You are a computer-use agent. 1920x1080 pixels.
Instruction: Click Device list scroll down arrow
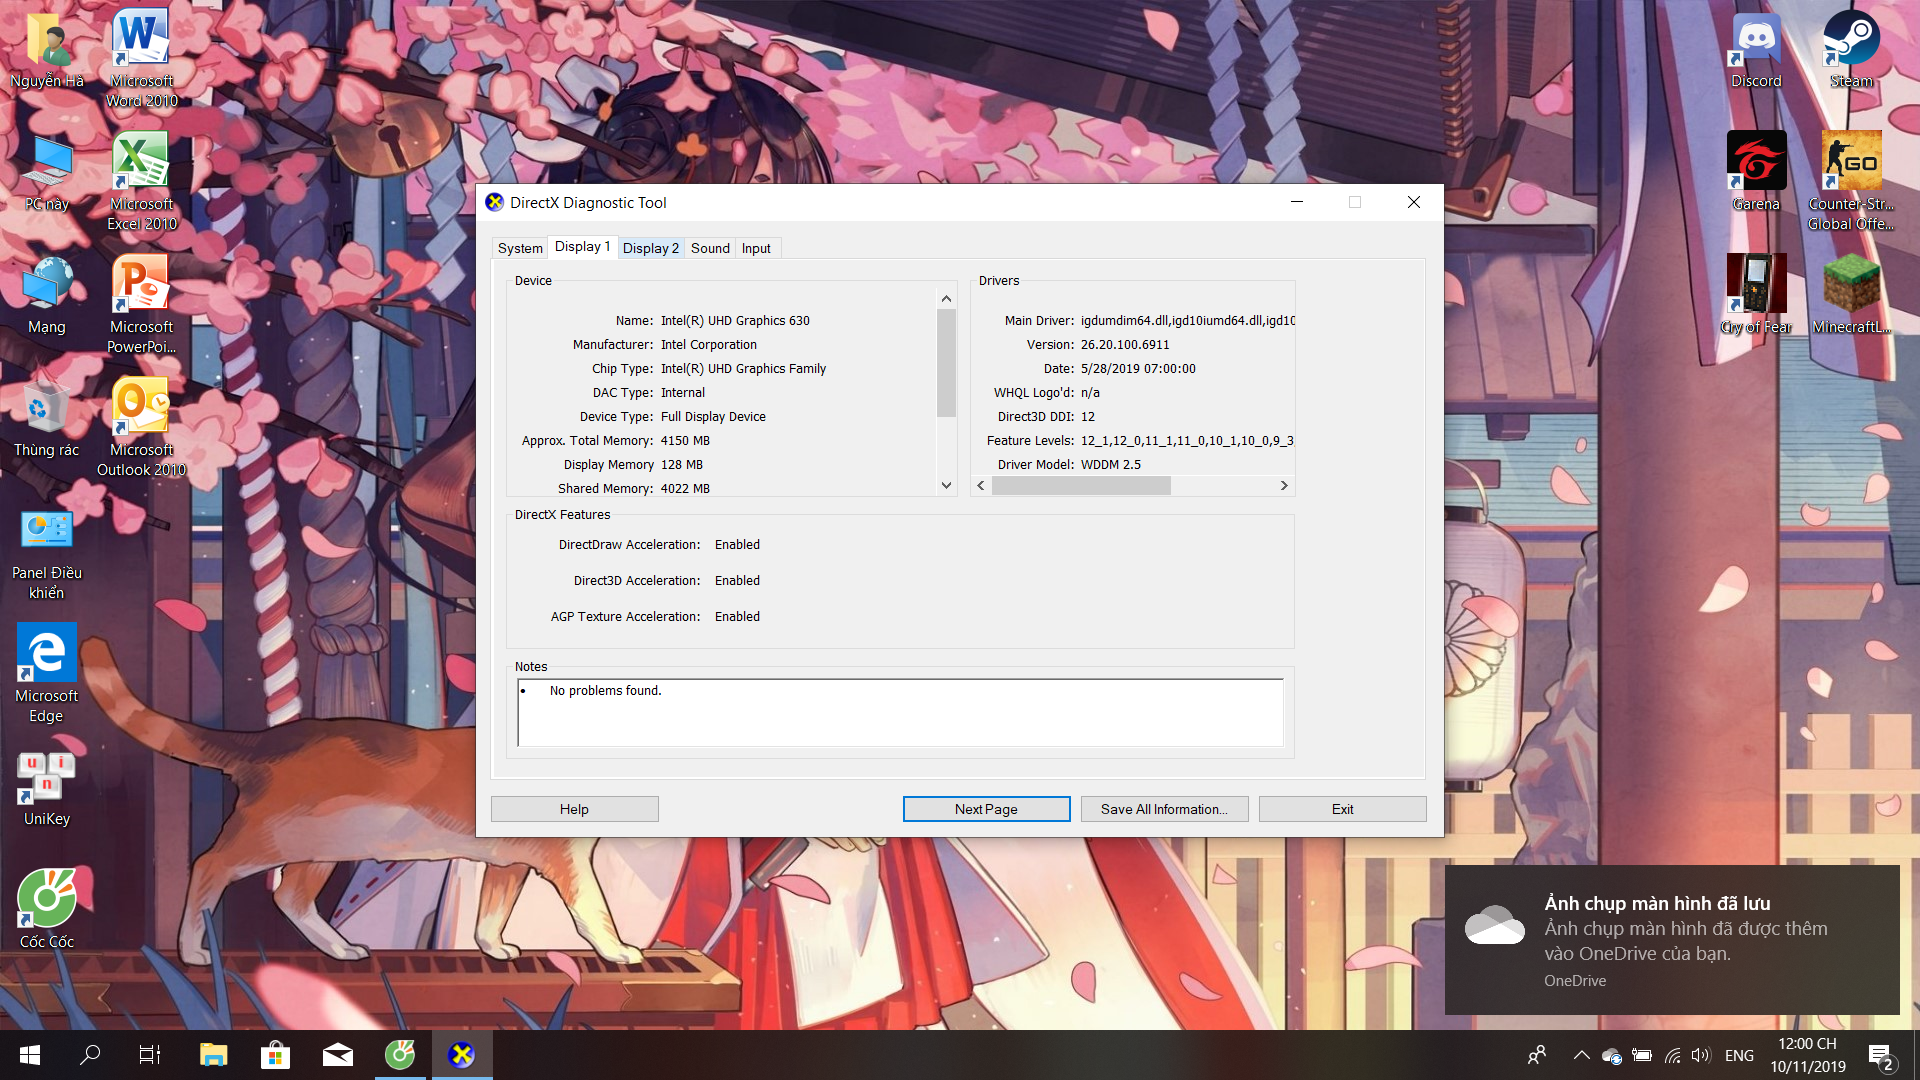946,485
